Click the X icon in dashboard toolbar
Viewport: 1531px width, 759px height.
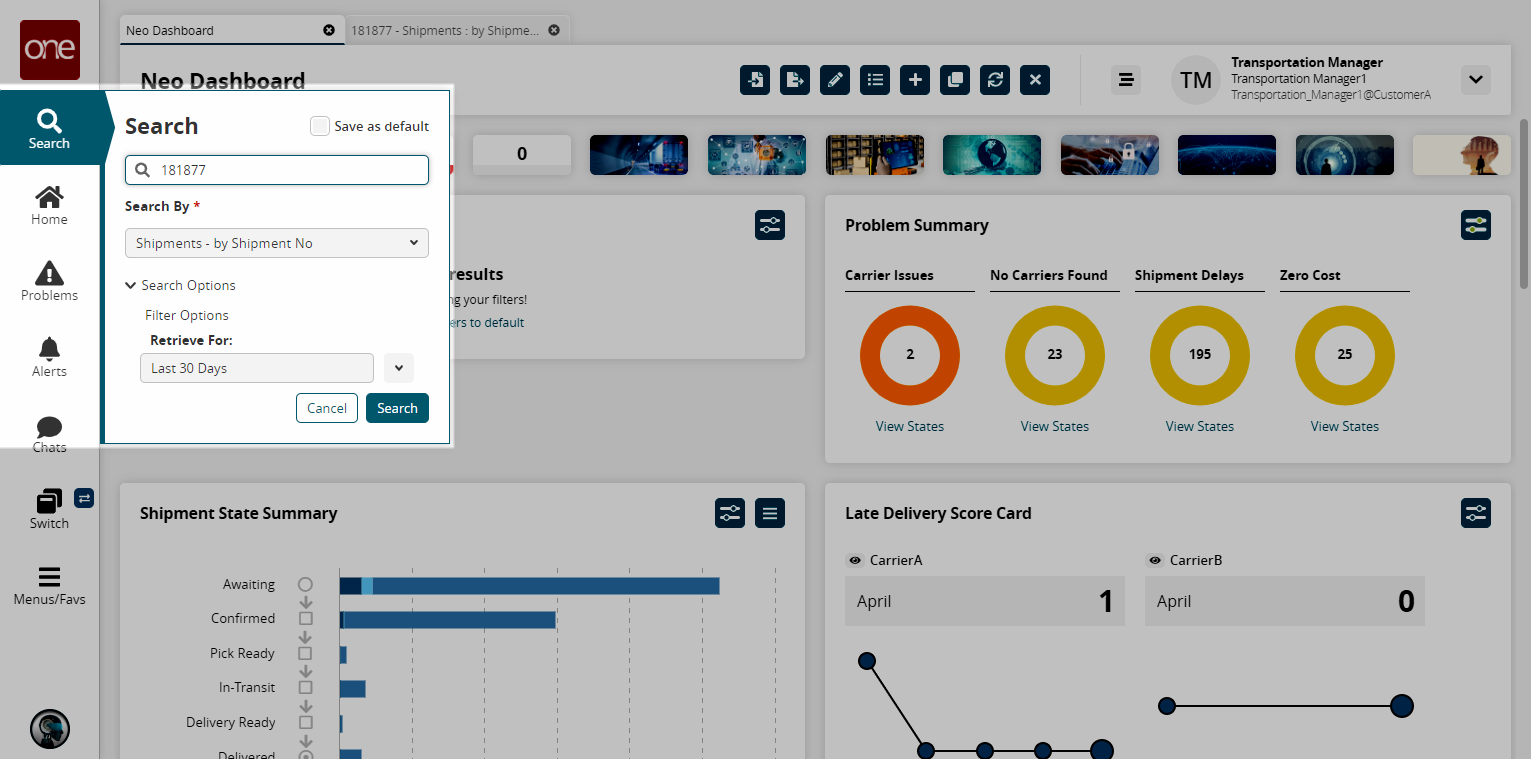coord(1035,80)
